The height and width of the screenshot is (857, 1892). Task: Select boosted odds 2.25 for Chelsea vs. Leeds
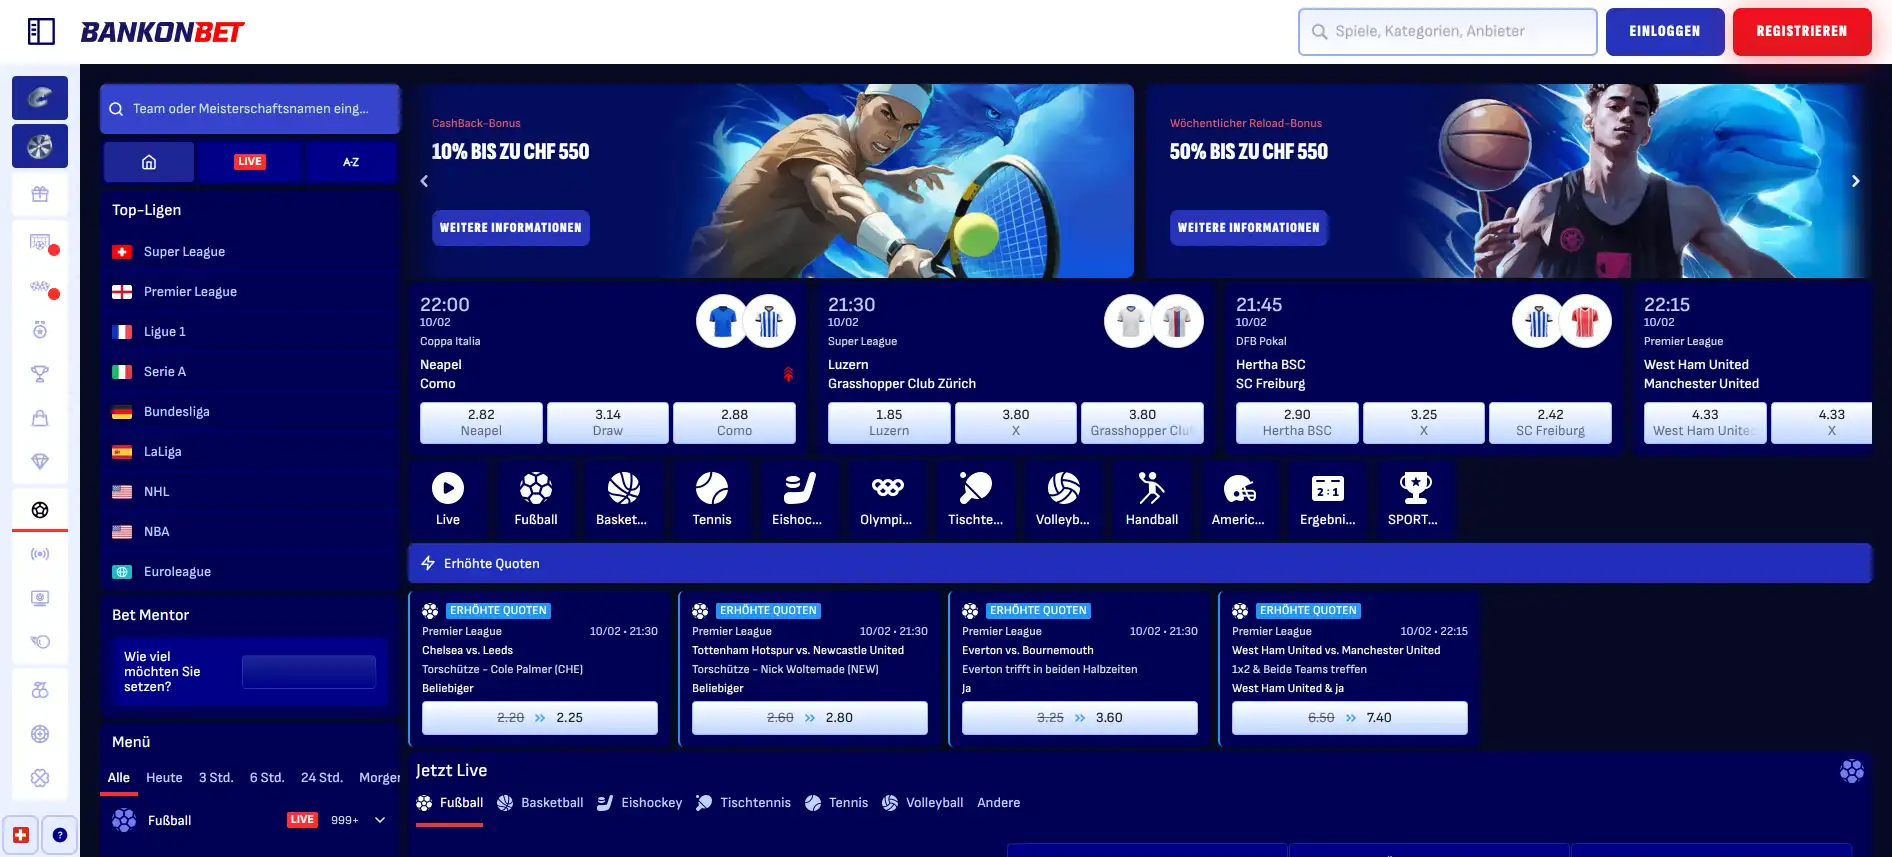(x=540, y=718)
